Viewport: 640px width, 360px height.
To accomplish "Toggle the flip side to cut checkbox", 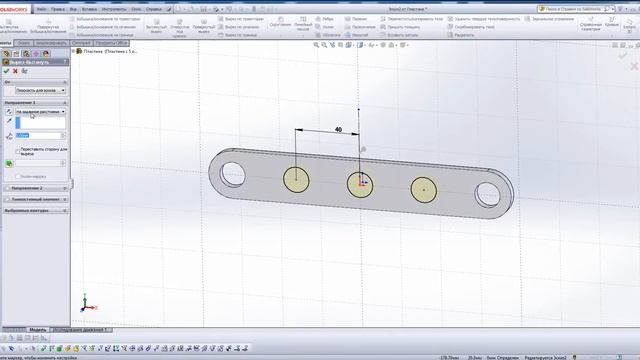I will [x=18, y=150].
